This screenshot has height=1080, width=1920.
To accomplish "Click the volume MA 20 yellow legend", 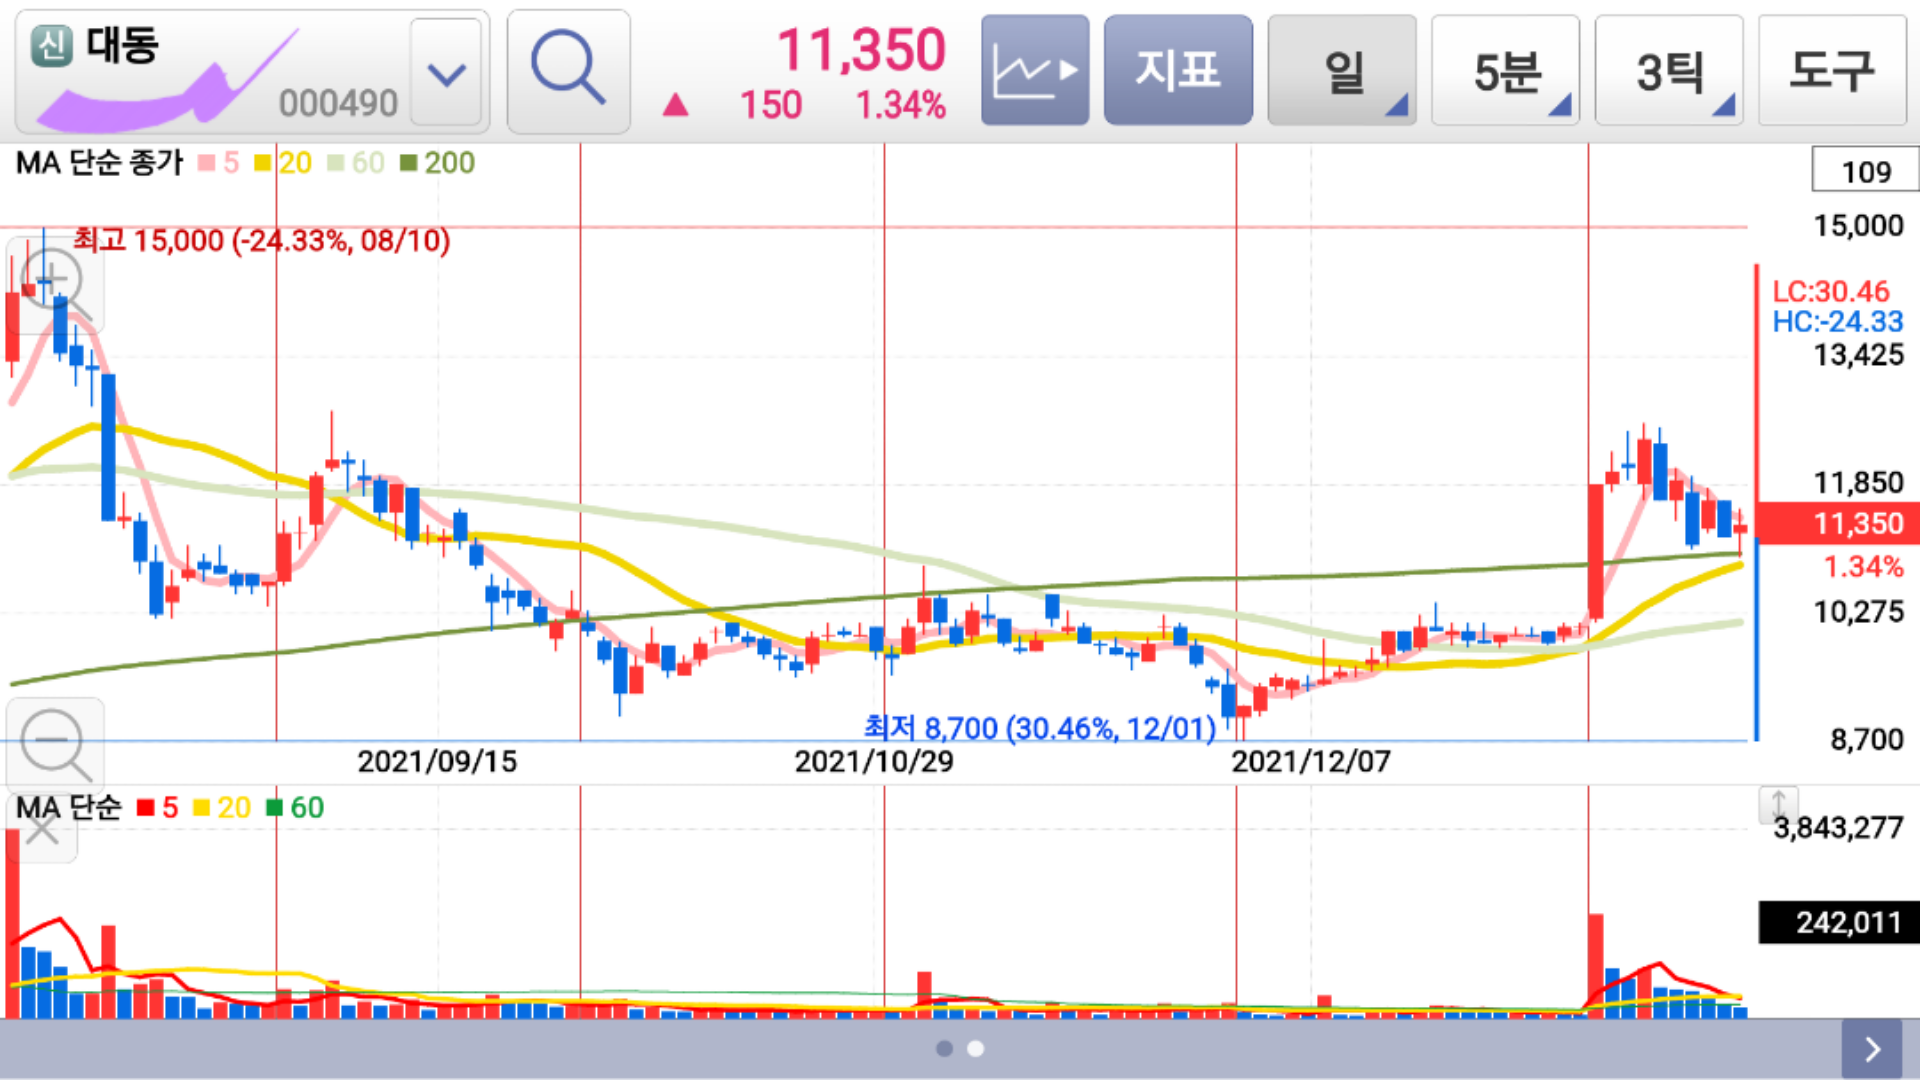I will coord(221,808).
